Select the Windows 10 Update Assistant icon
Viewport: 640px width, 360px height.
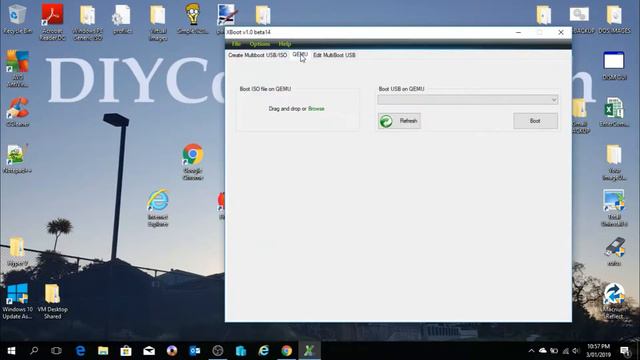17,301
